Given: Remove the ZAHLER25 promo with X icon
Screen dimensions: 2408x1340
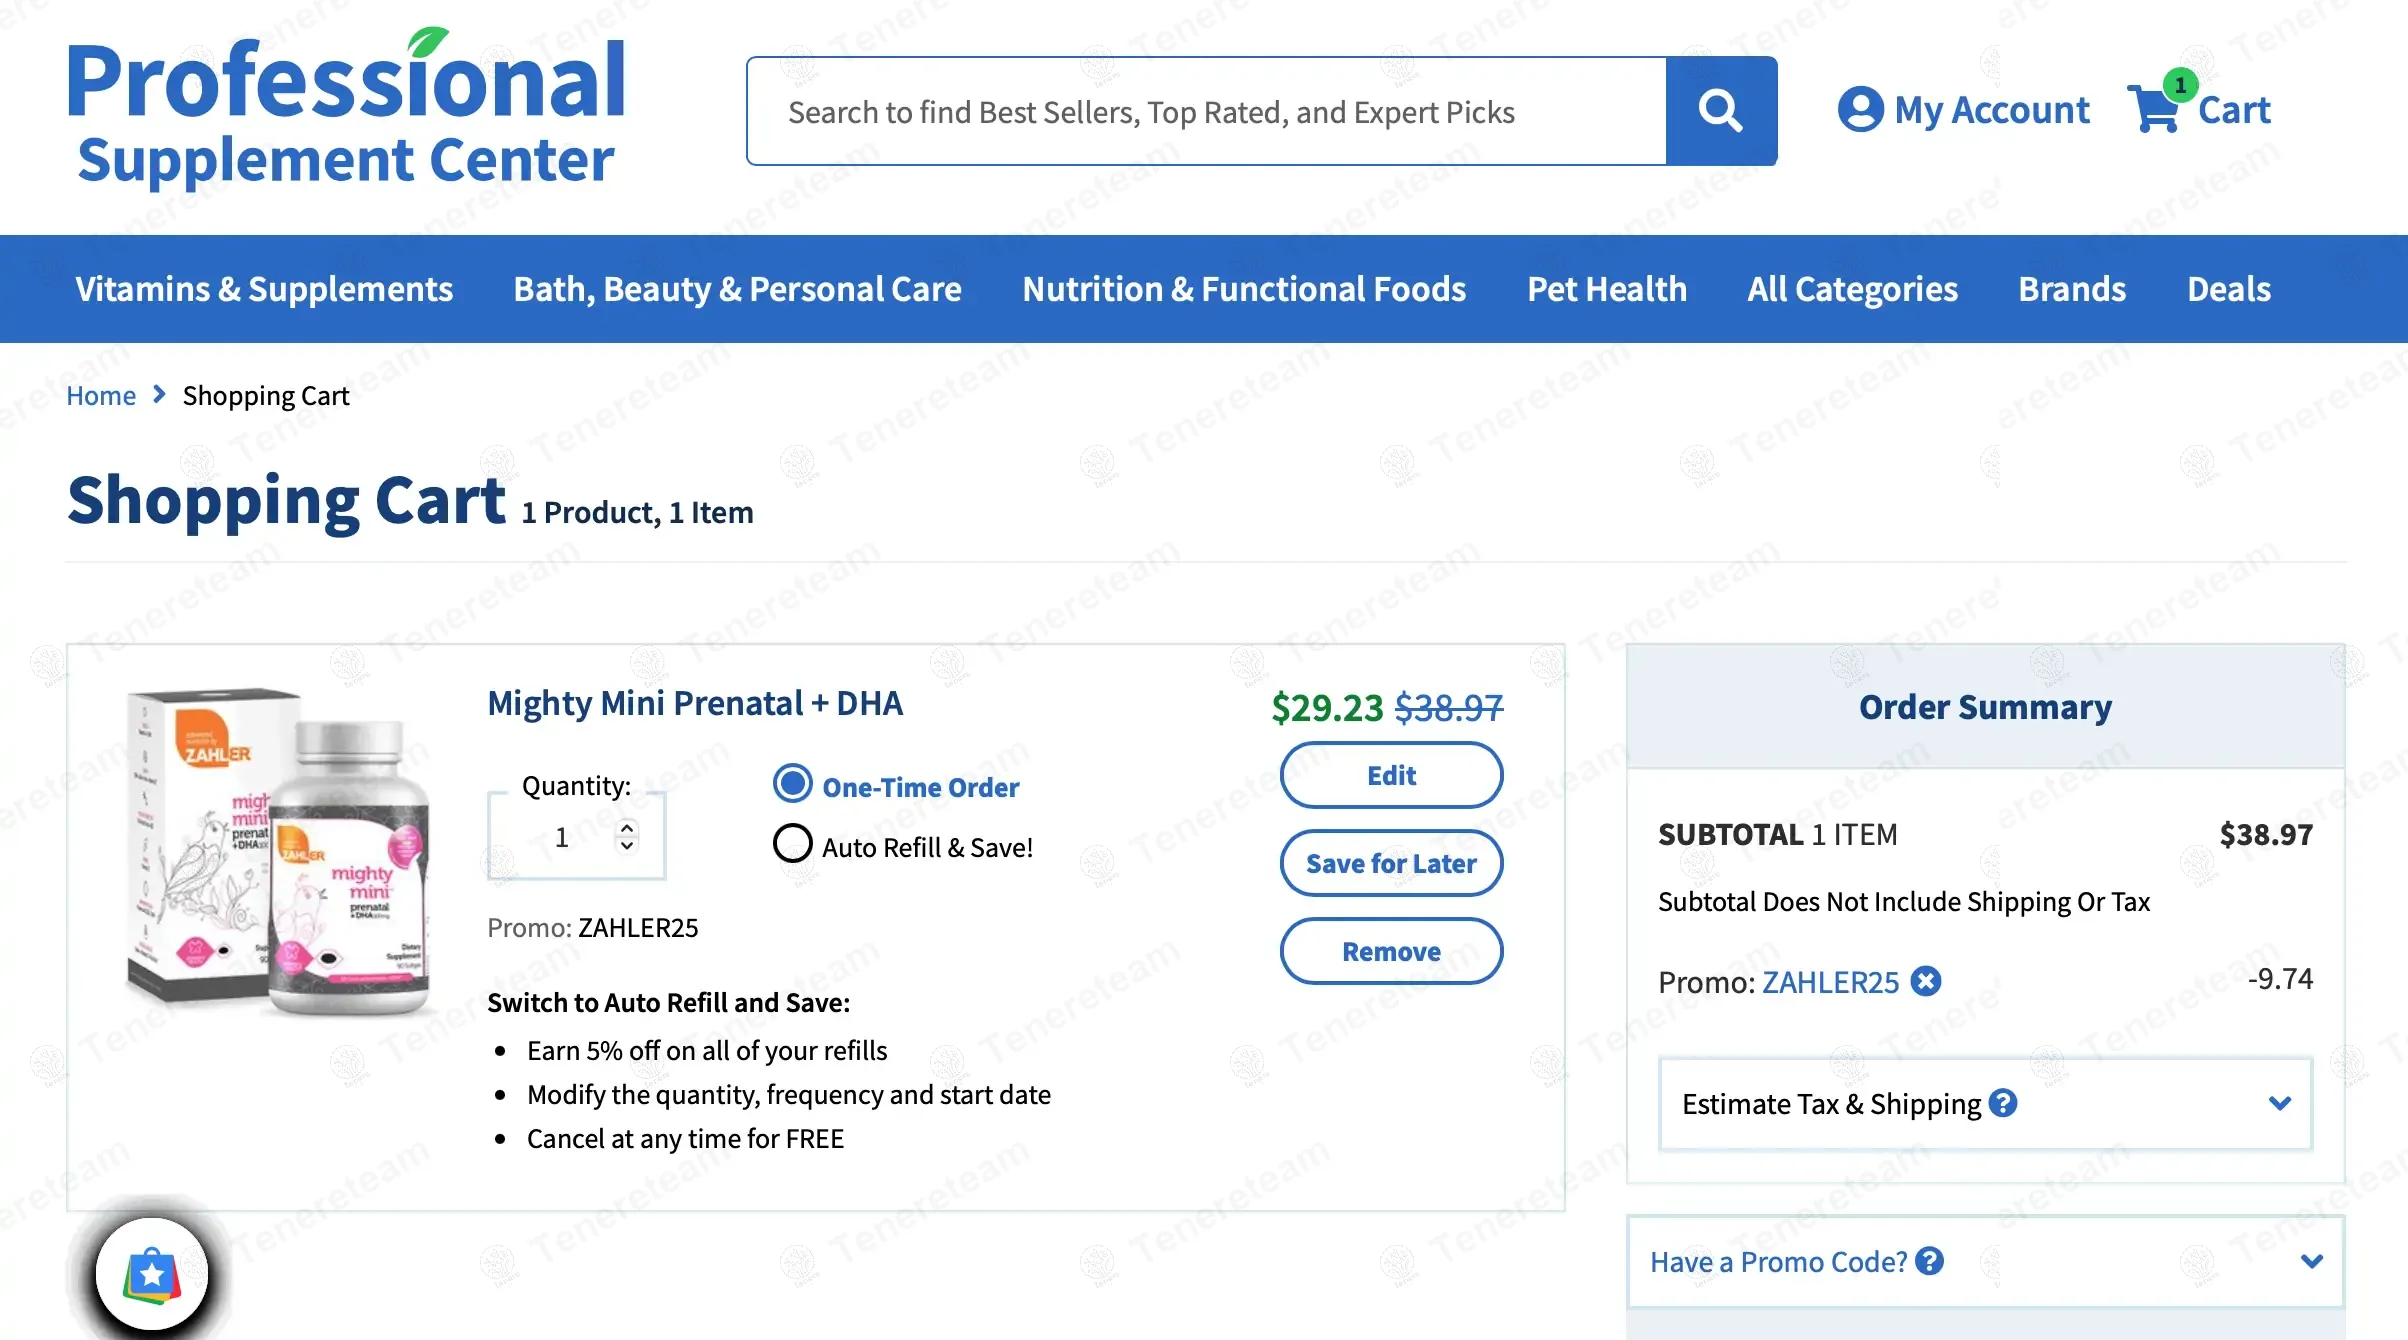Looking at the screenshot, I should 1926,982.
